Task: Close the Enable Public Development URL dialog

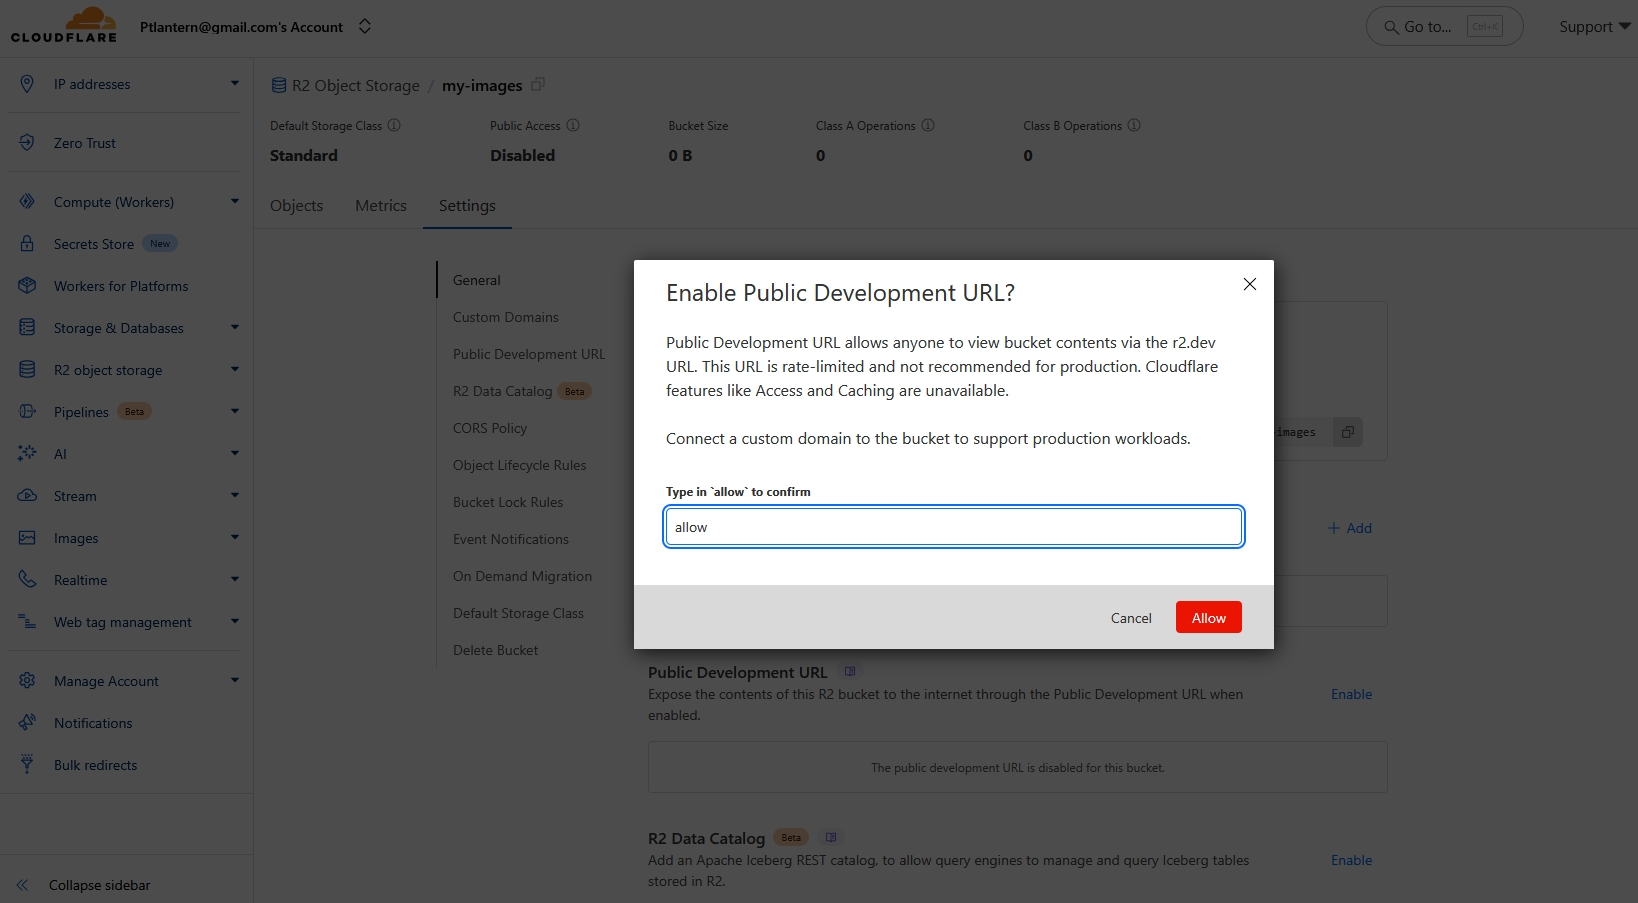Action: tap(1249, 284)
